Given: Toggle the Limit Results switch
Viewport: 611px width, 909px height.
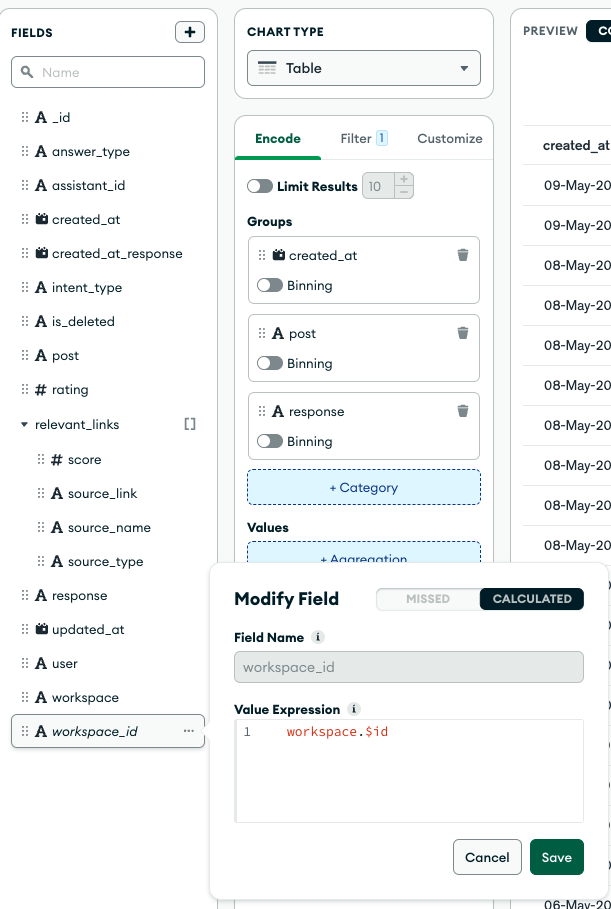Looking at the screenshot, I should (260, 186).
